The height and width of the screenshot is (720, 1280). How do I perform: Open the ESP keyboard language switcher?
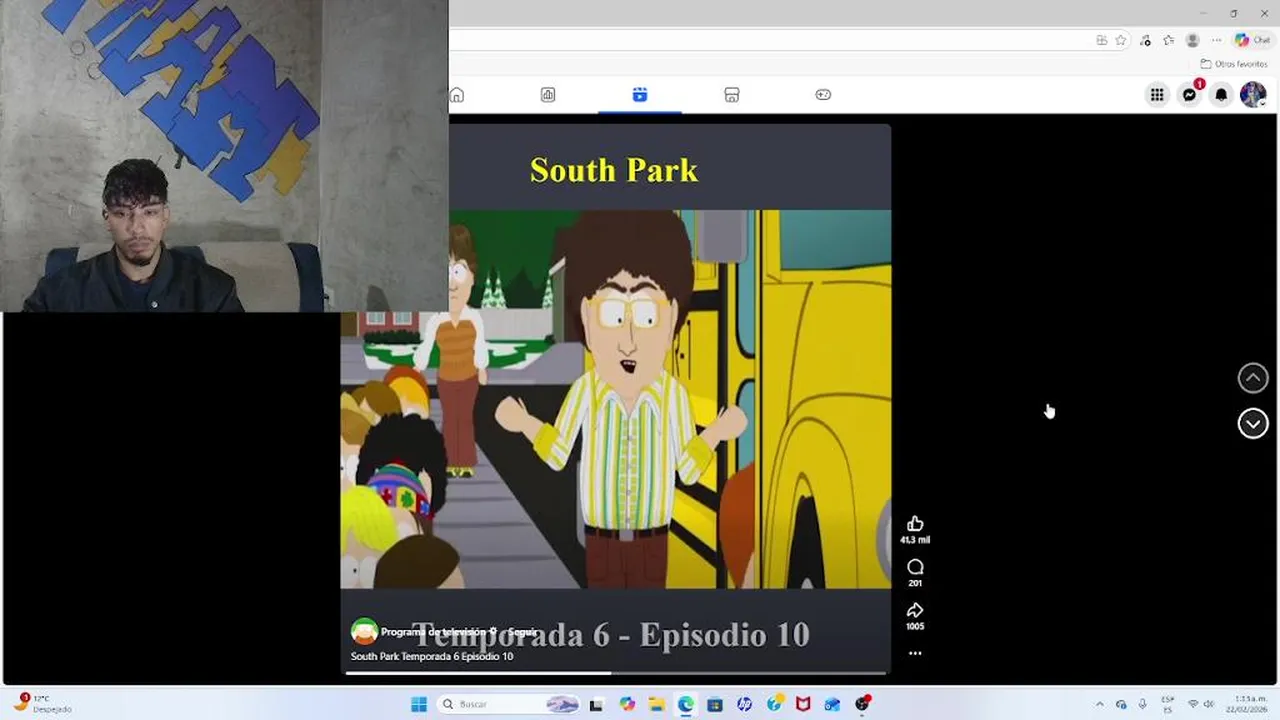pos(1167,704)
